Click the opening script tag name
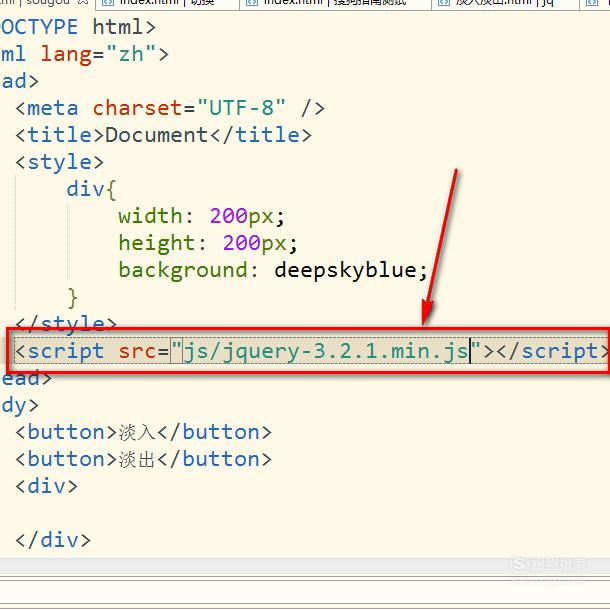This screenshot has width=610, height=610. point(66,351)
